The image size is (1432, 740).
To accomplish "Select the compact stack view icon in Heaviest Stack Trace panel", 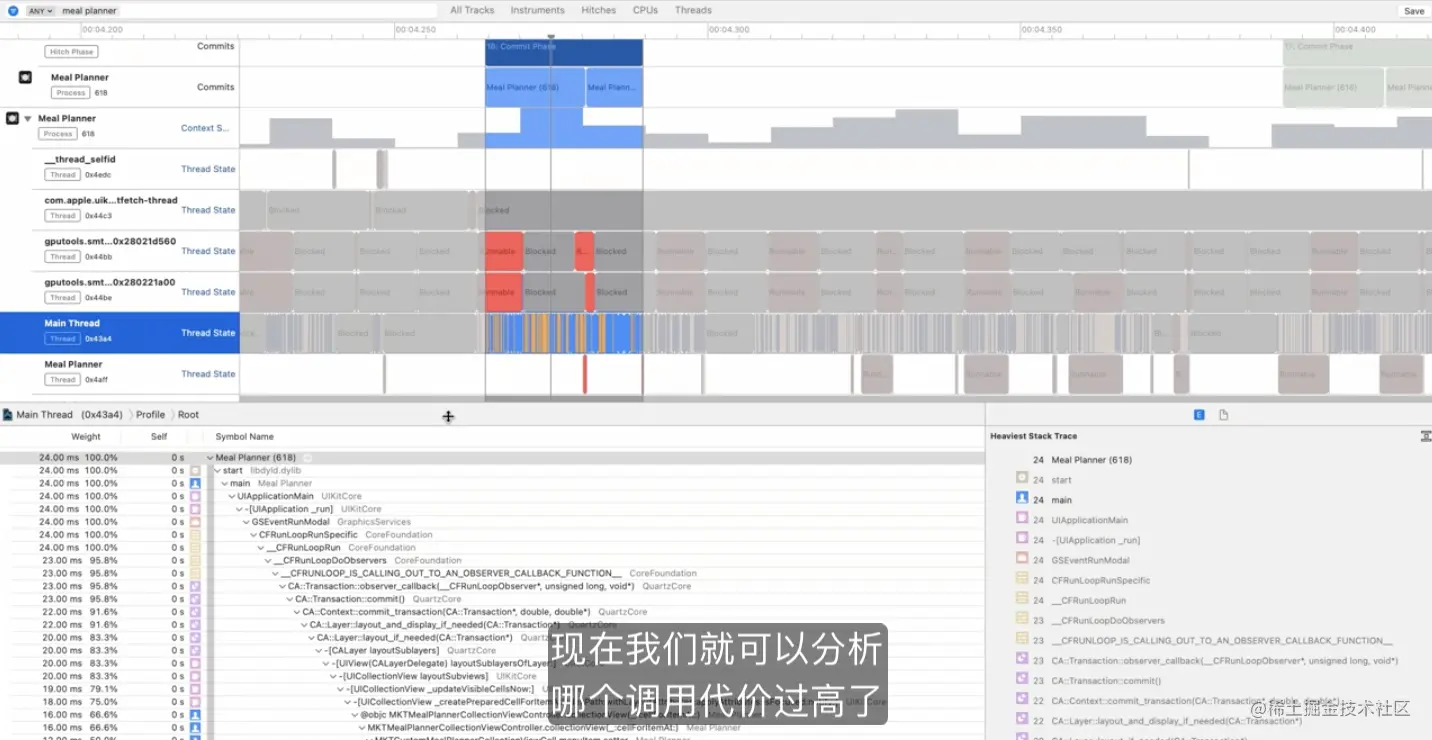I will point(1199,414).
